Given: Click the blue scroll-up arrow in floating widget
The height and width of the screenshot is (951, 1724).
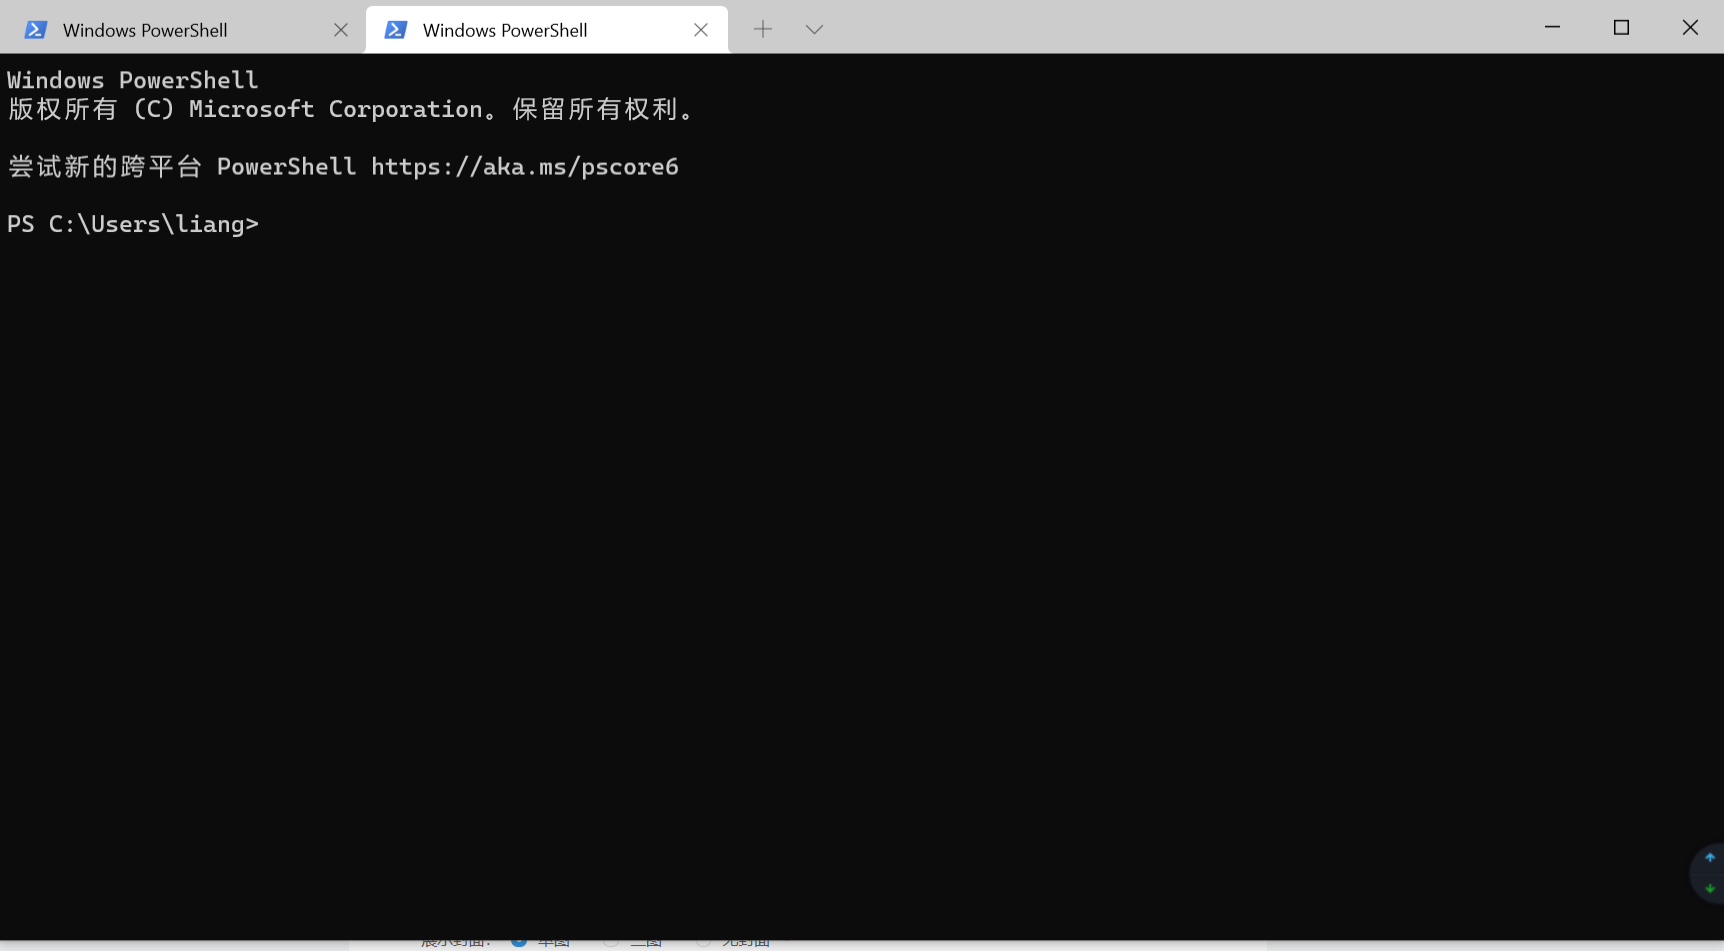Looking at the screenshot, I should [1712, 857].
